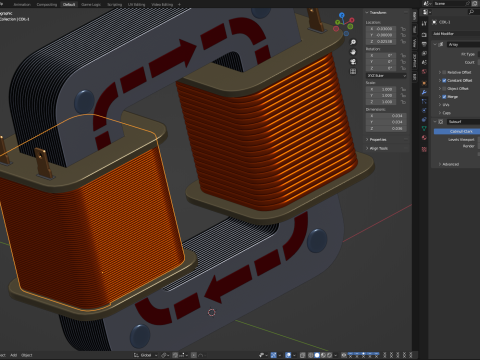Lock the Scale Z value
Viewport: 480px width, 360px height.
point(403,102)
